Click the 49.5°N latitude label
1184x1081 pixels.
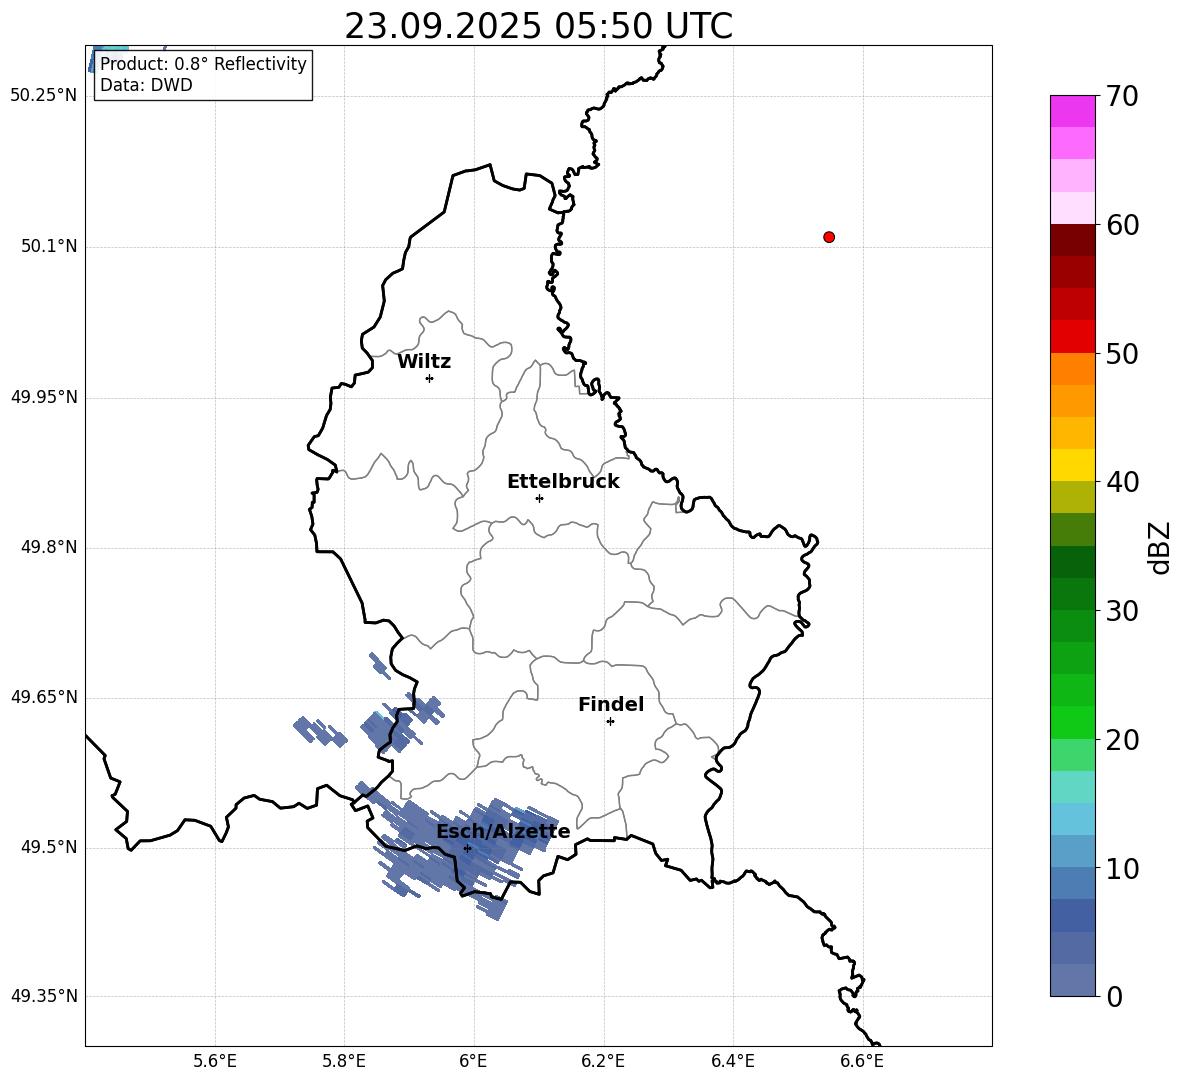[x=49, y=847]
